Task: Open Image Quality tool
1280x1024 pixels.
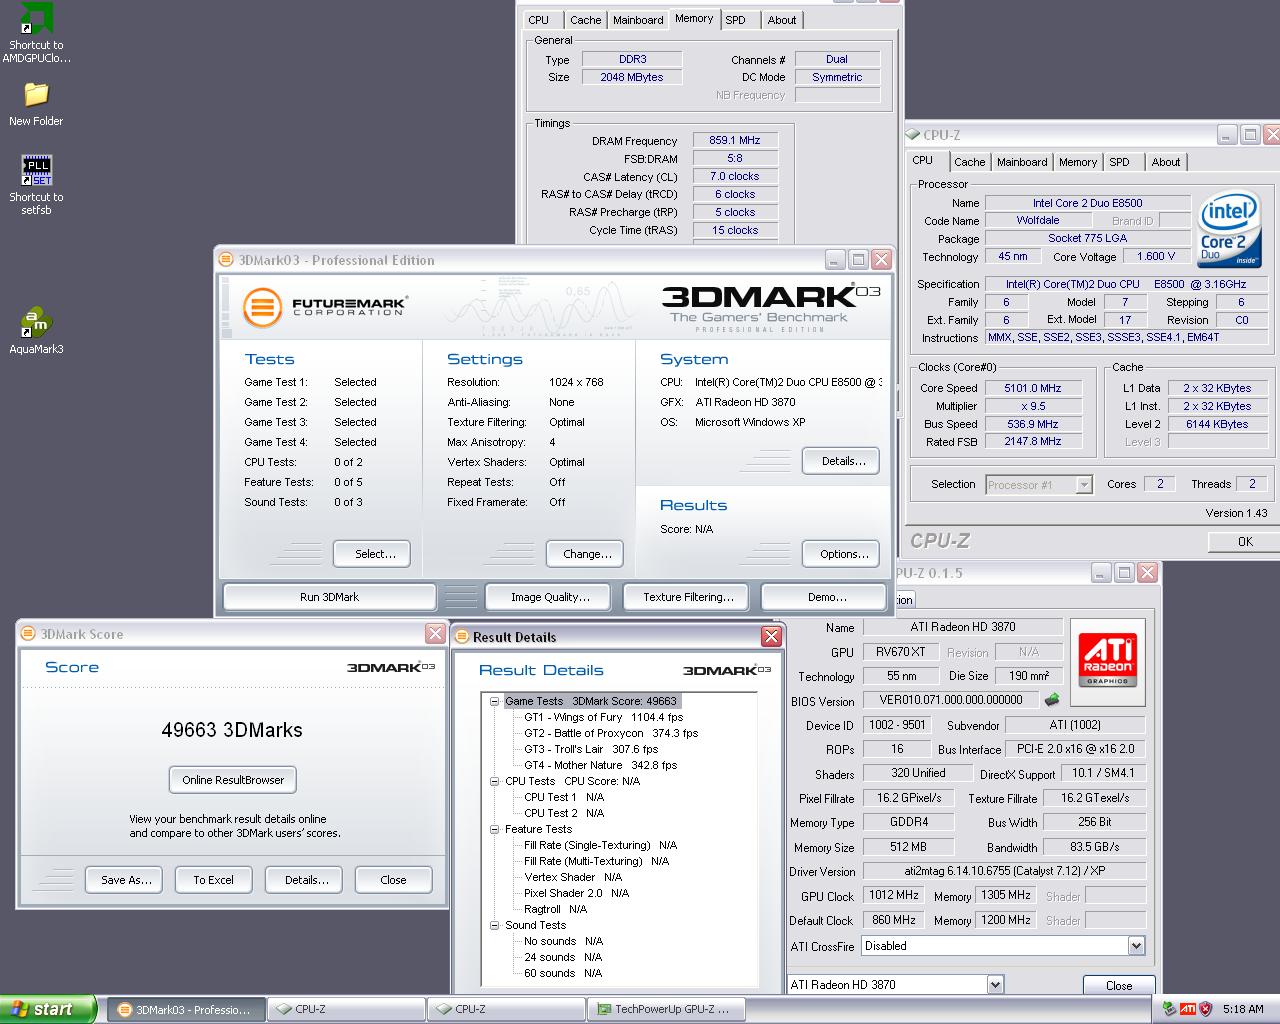Action: (x=550, y=597)
